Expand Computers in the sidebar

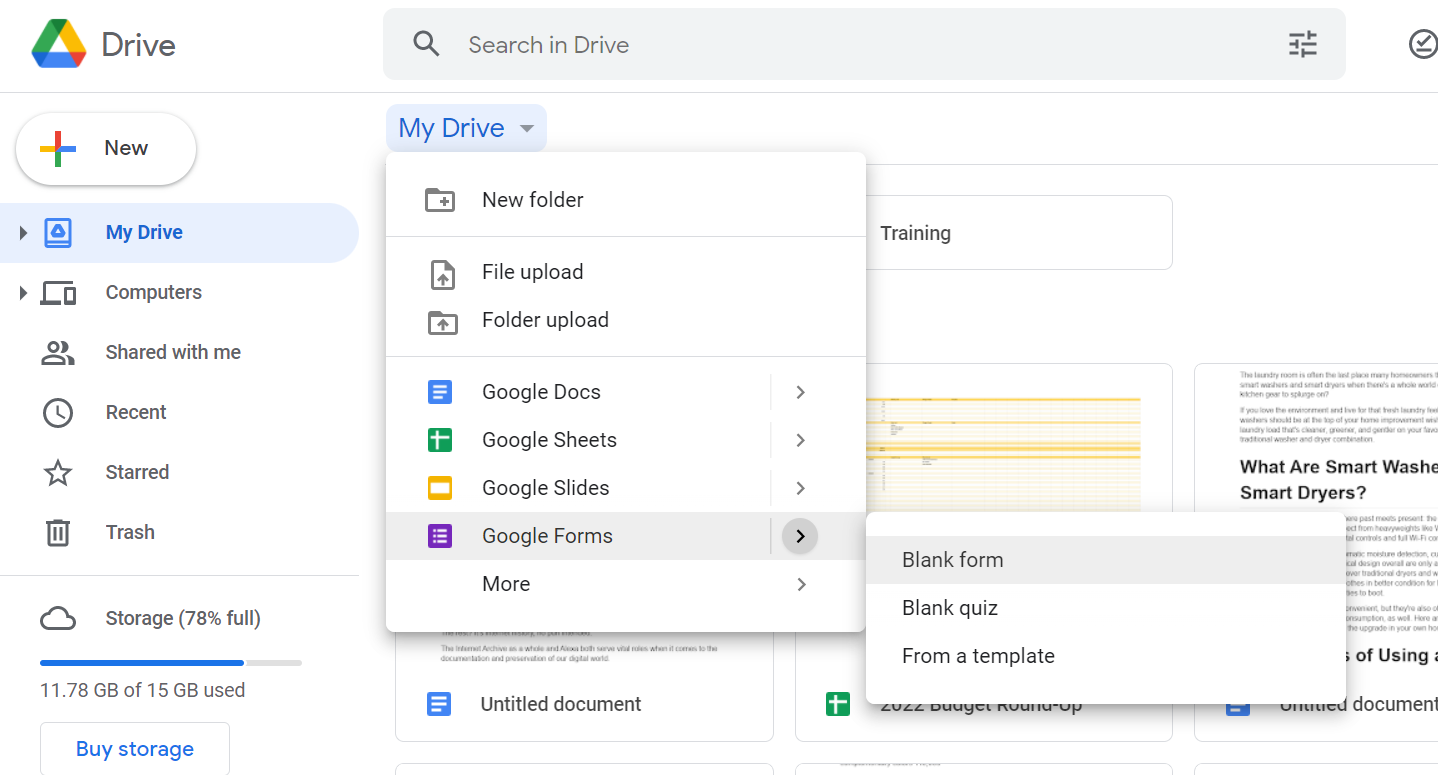click(x=22, y=292)
